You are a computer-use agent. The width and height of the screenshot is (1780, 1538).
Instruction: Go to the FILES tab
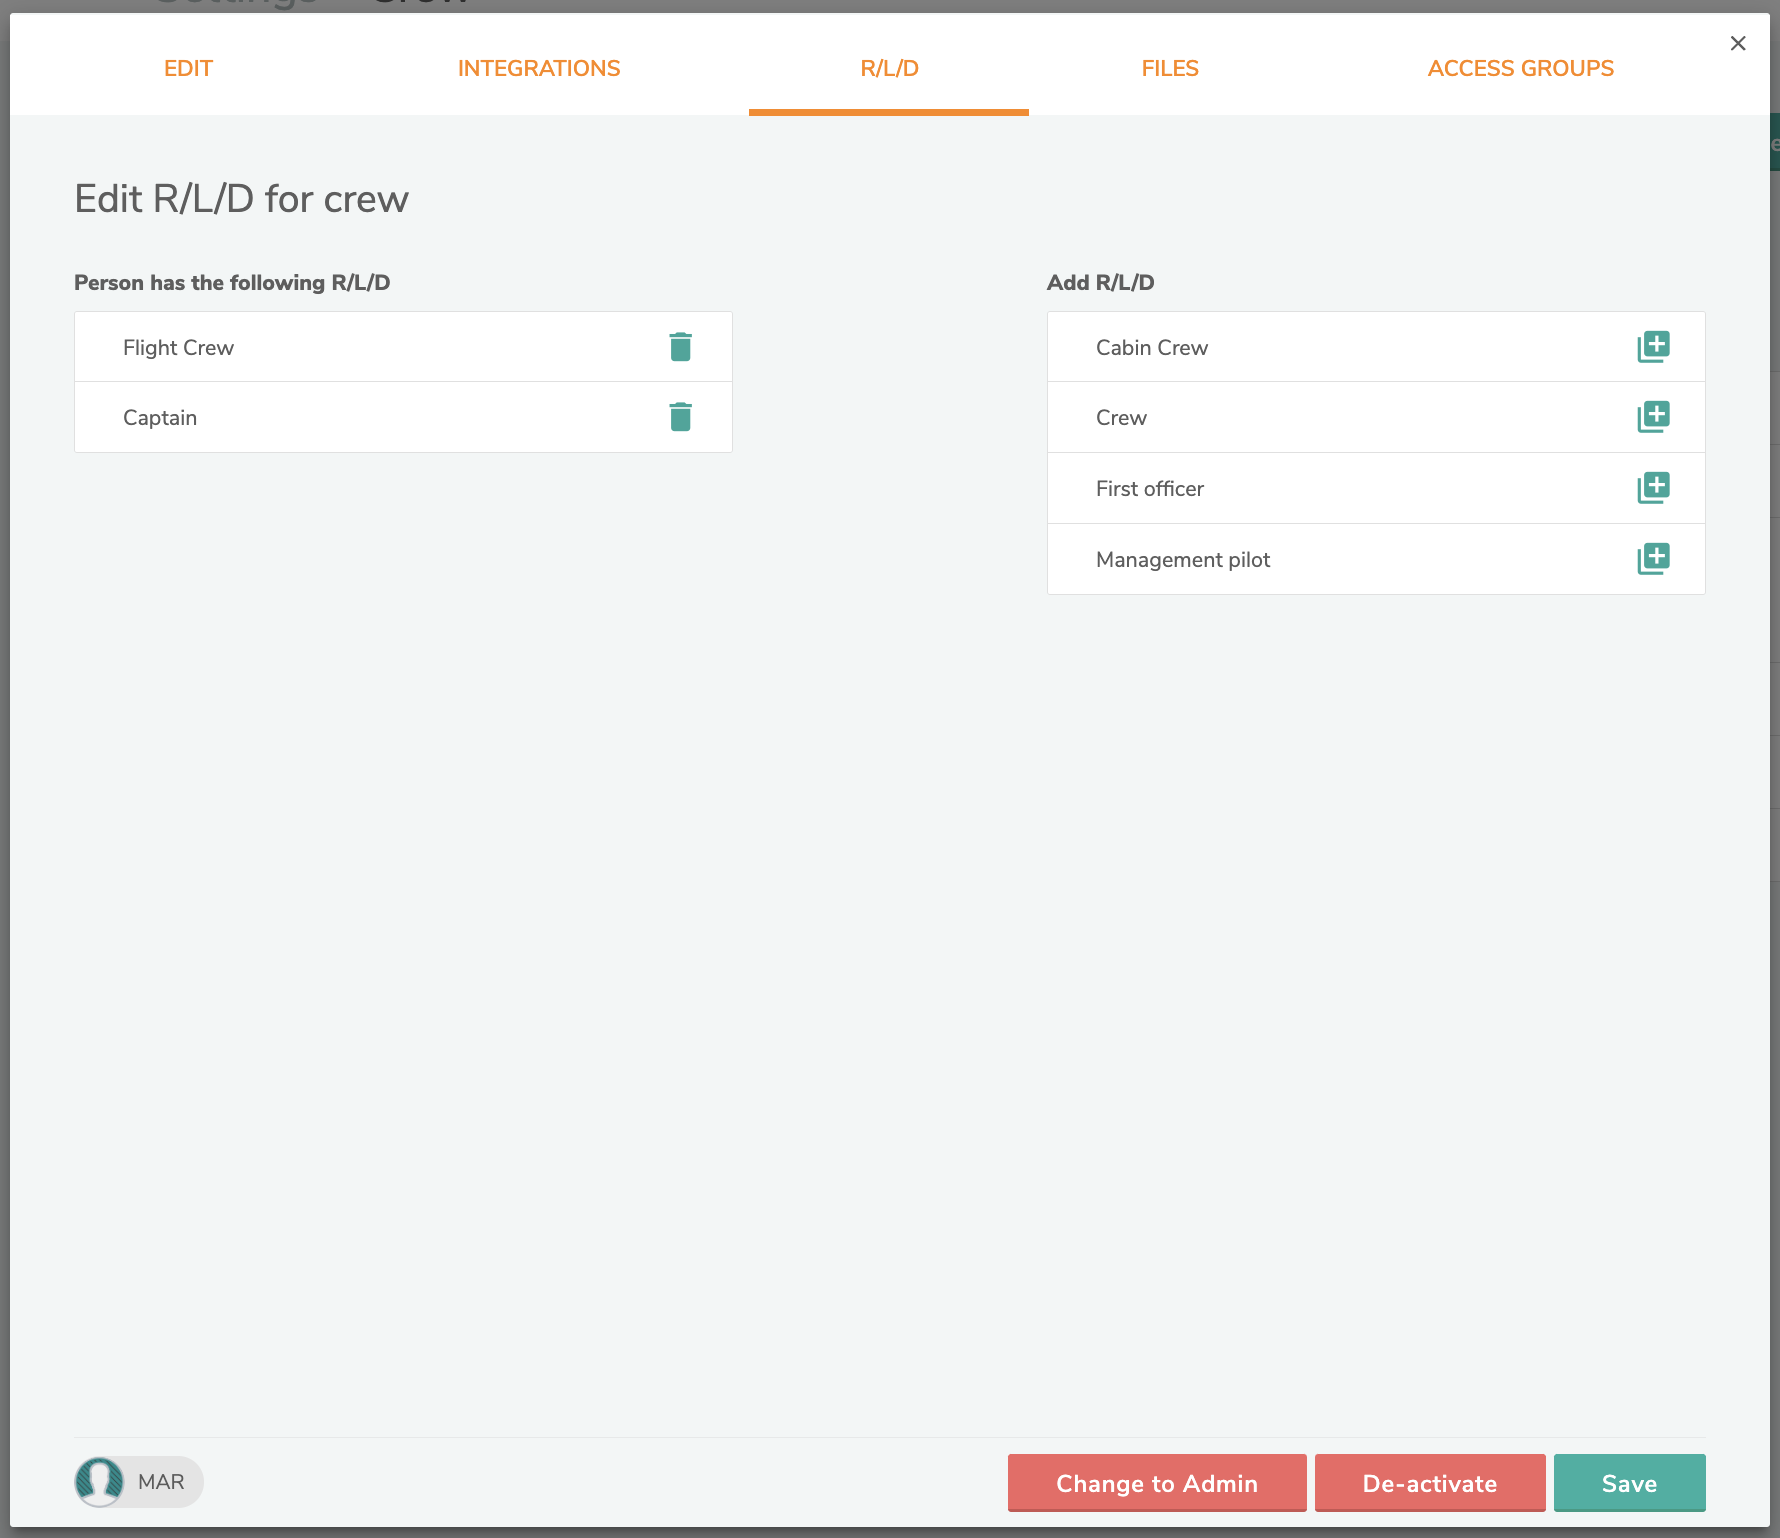pyautogui.click(x=1170, y=68)
